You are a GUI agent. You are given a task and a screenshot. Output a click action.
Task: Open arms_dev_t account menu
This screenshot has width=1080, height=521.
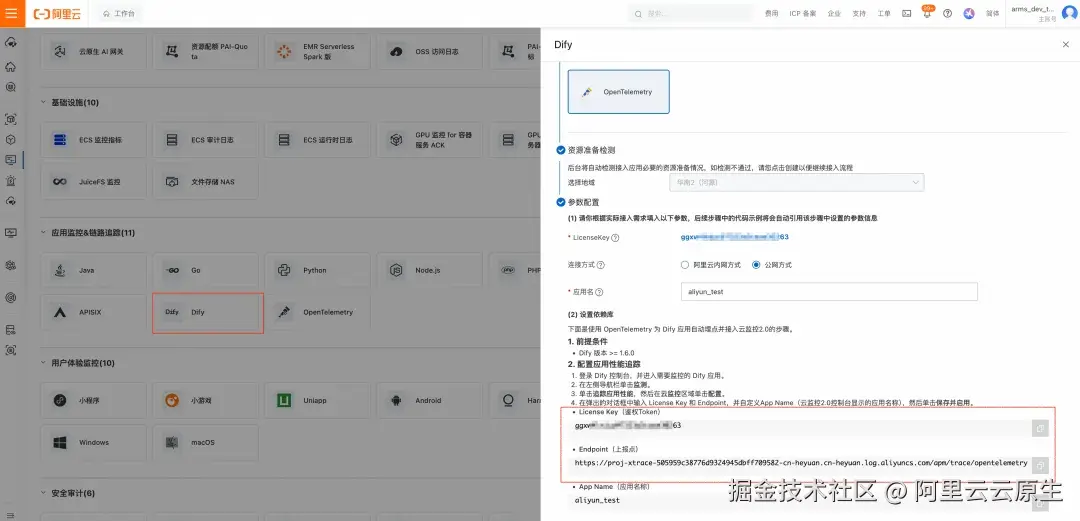pyautogui.click(x=1032, y=13)
